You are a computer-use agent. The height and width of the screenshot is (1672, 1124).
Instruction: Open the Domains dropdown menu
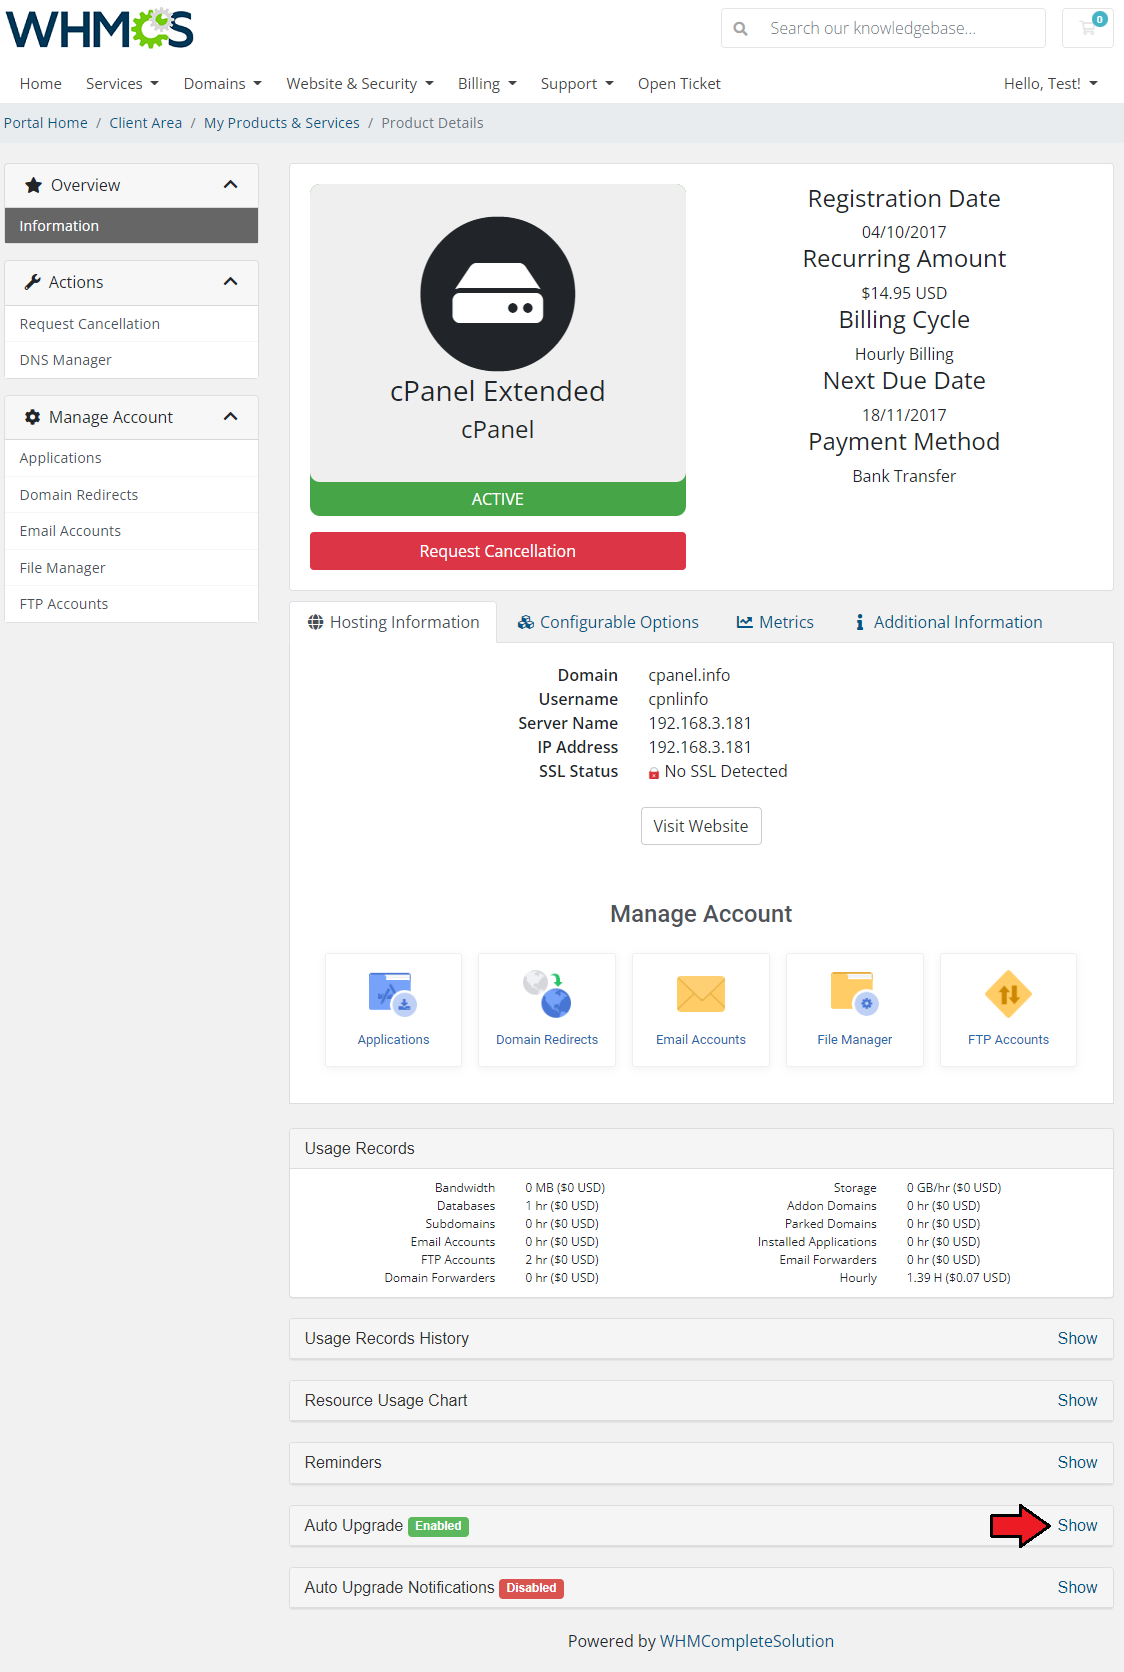point(222,84)
